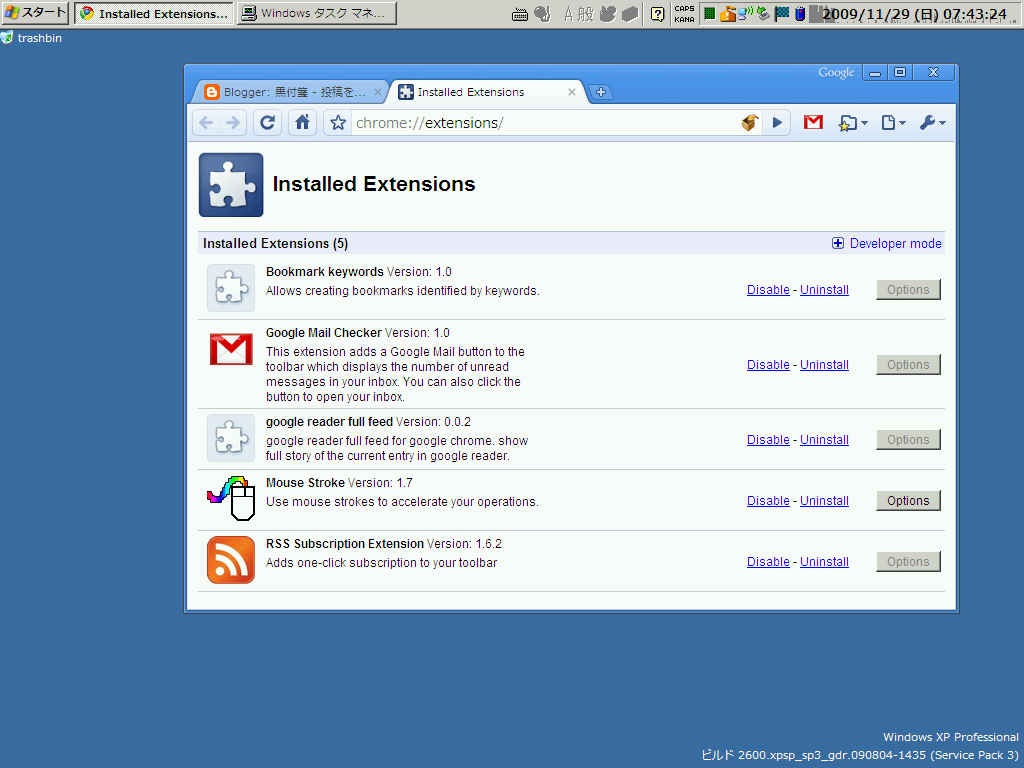This screenshot has height=768, width=1024.
Task: Click Options for Google Mail Checker
Action: (x=908, y=365)
